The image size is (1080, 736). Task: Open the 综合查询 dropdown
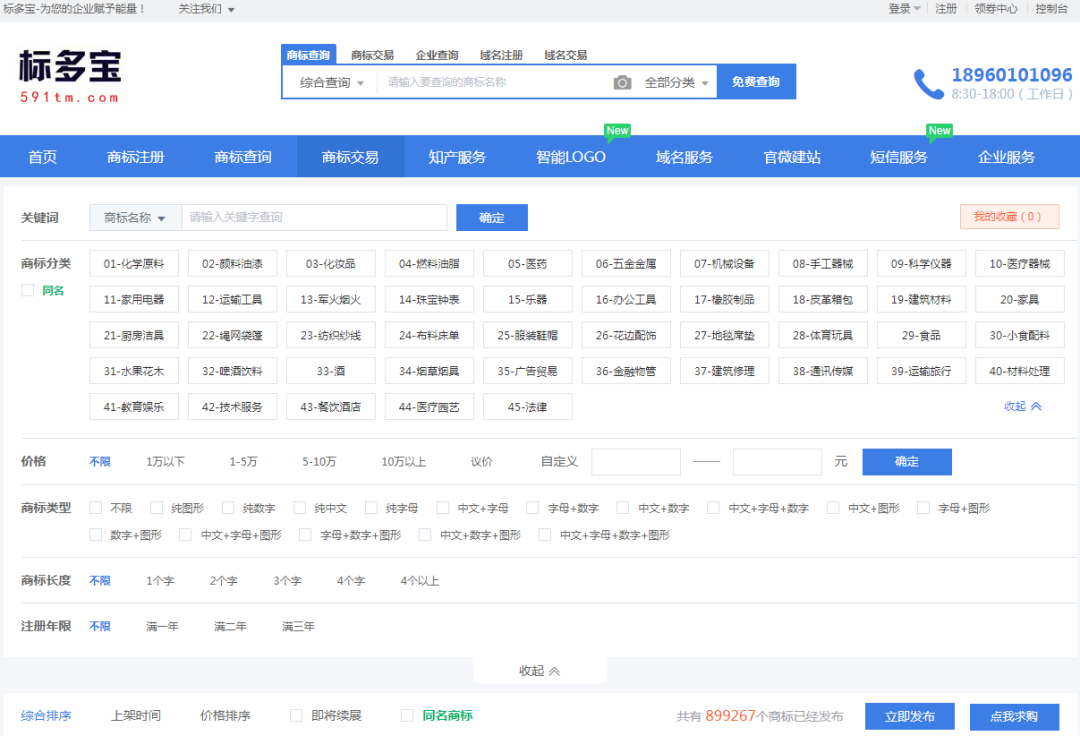(x=330, y=81)
